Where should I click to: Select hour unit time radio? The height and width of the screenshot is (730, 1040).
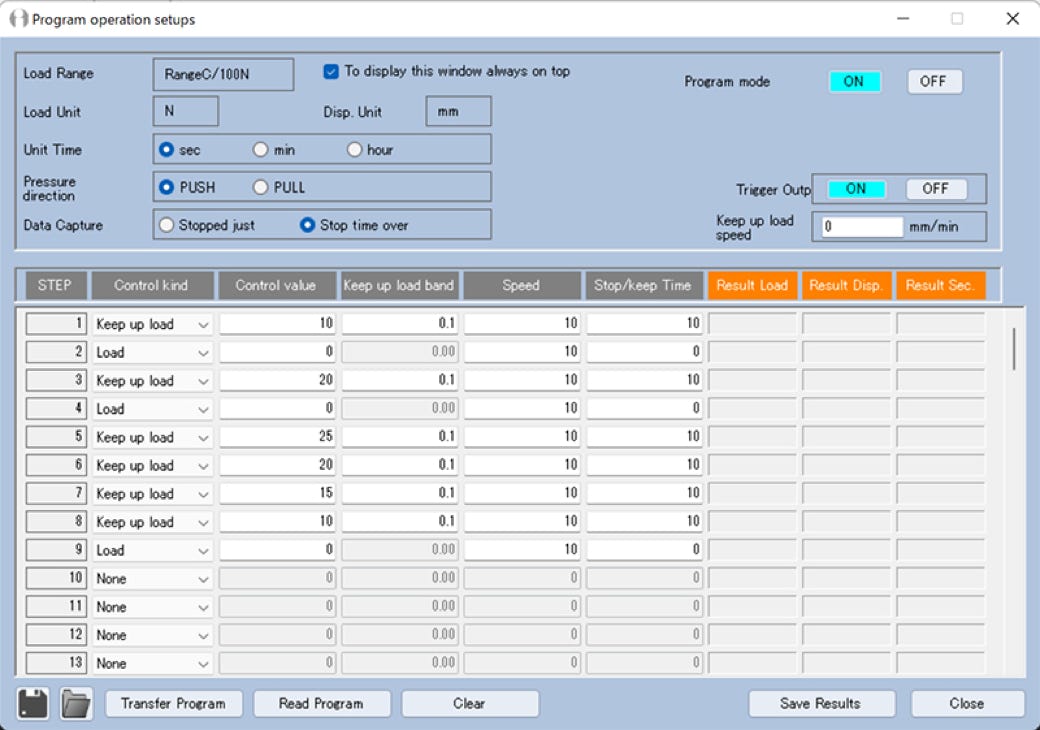pyautogui.click(x=354, y=150)
